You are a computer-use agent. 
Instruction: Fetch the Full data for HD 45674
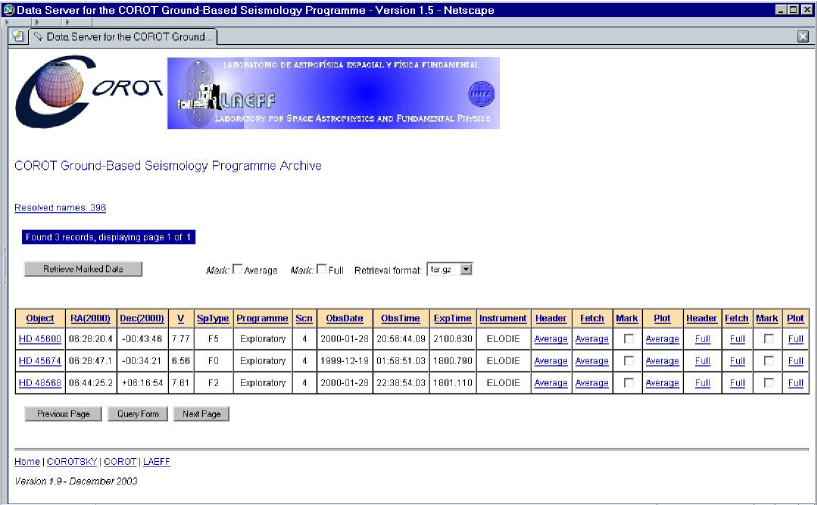coord(737,361)
